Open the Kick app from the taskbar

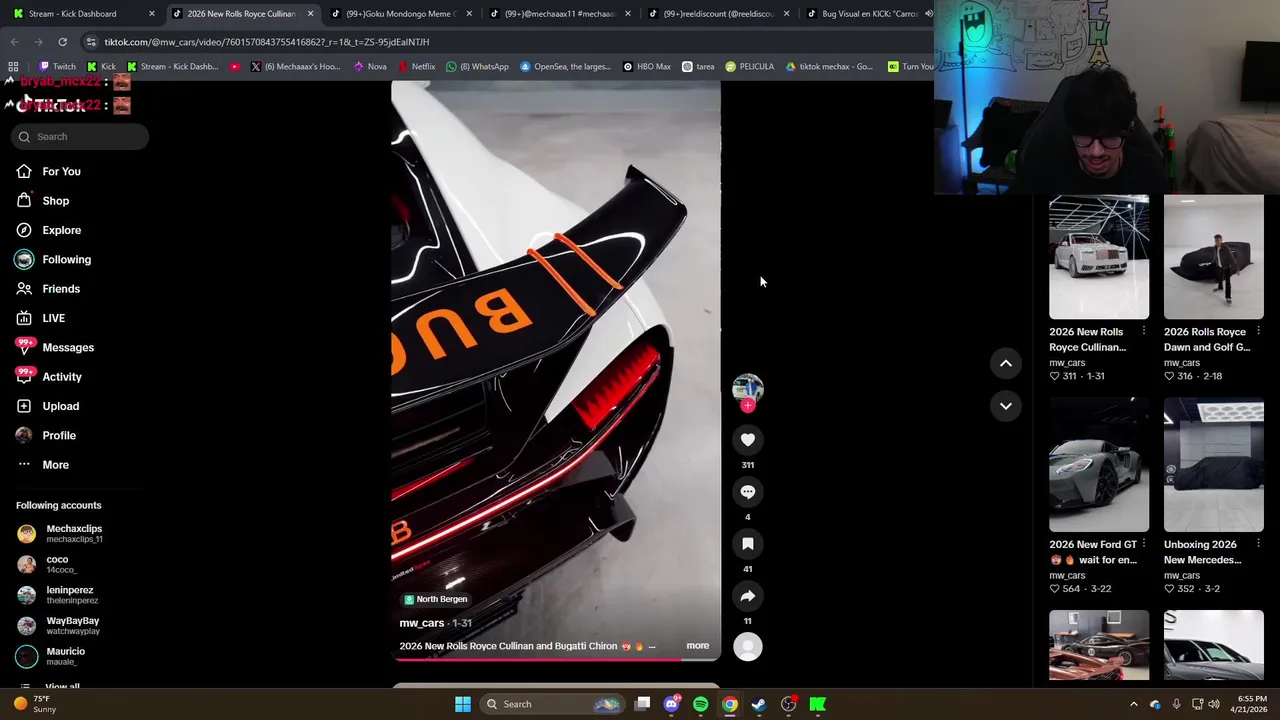pyautogui.click(x=817, y=704)
